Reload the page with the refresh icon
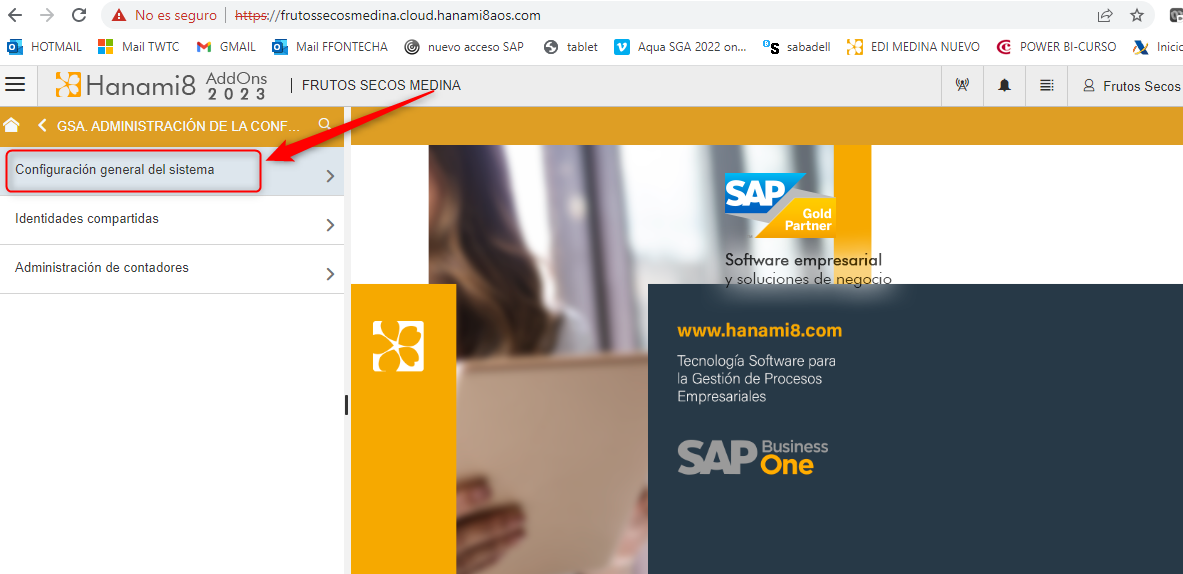 (x=78, y=14)
